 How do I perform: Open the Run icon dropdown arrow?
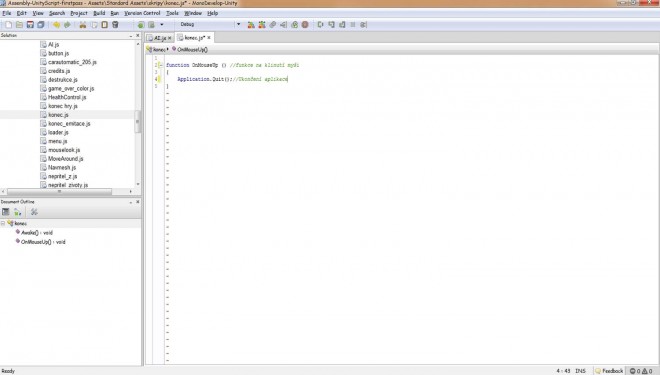[x=162, y=25]
